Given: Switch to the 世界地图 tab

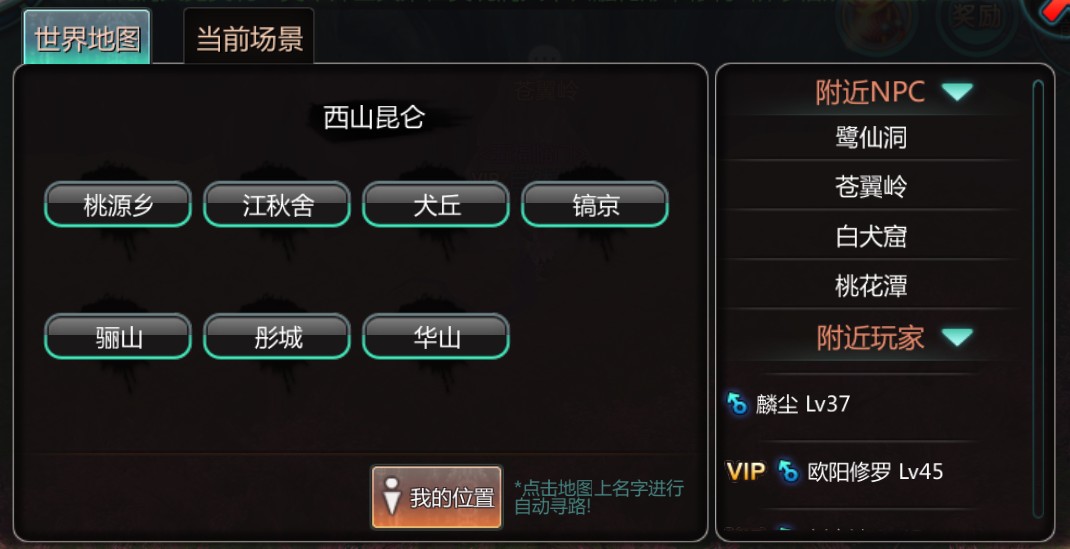Looking at the screenshot, I should (87, 38).
